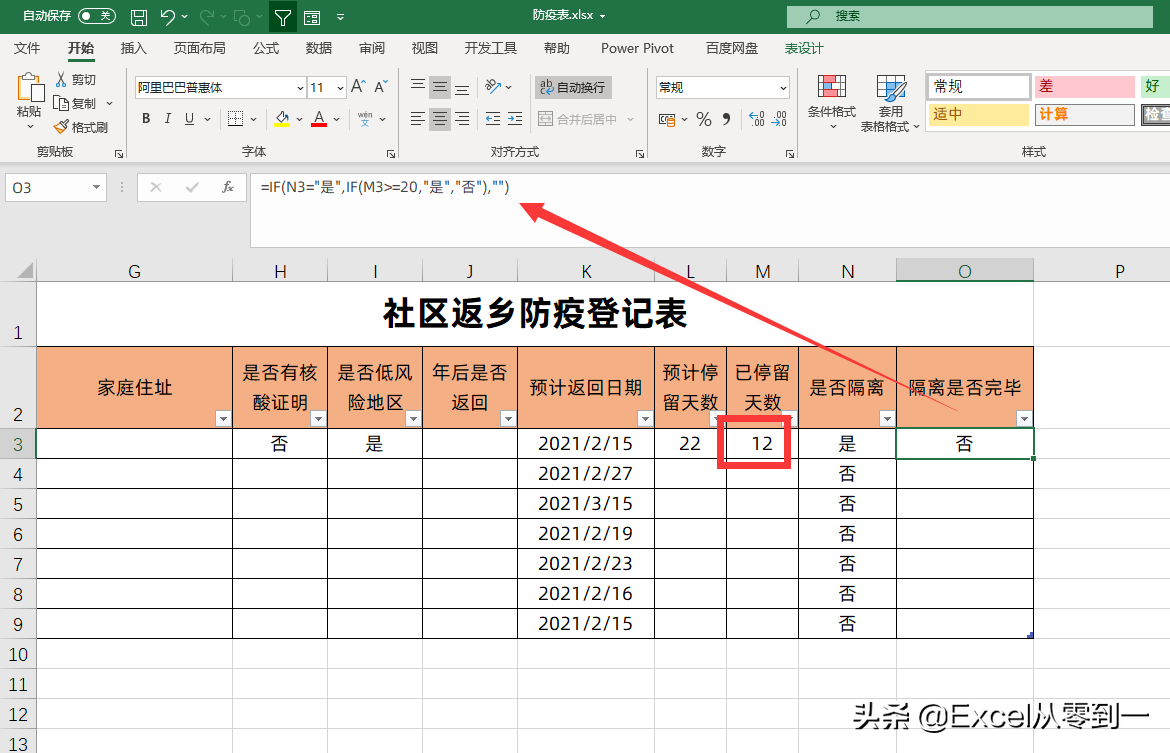This screenshot has height=753, width=1170.
Task: Click the 复制 copy button
Action: pos(75,103)
